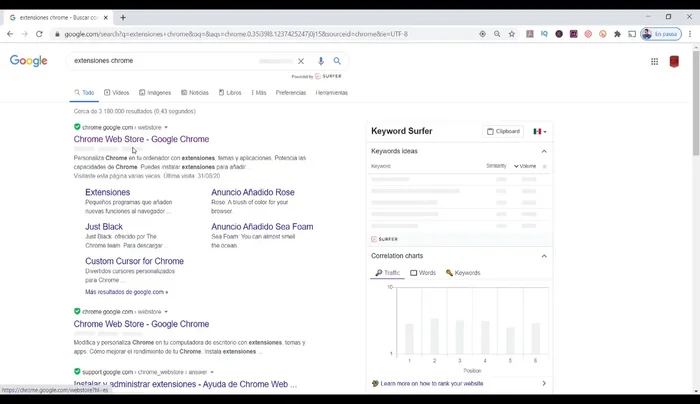The width and height of the screenshot is (700, 404).
Task: Bookmark this page with the star icon
Action: point(512,34)
